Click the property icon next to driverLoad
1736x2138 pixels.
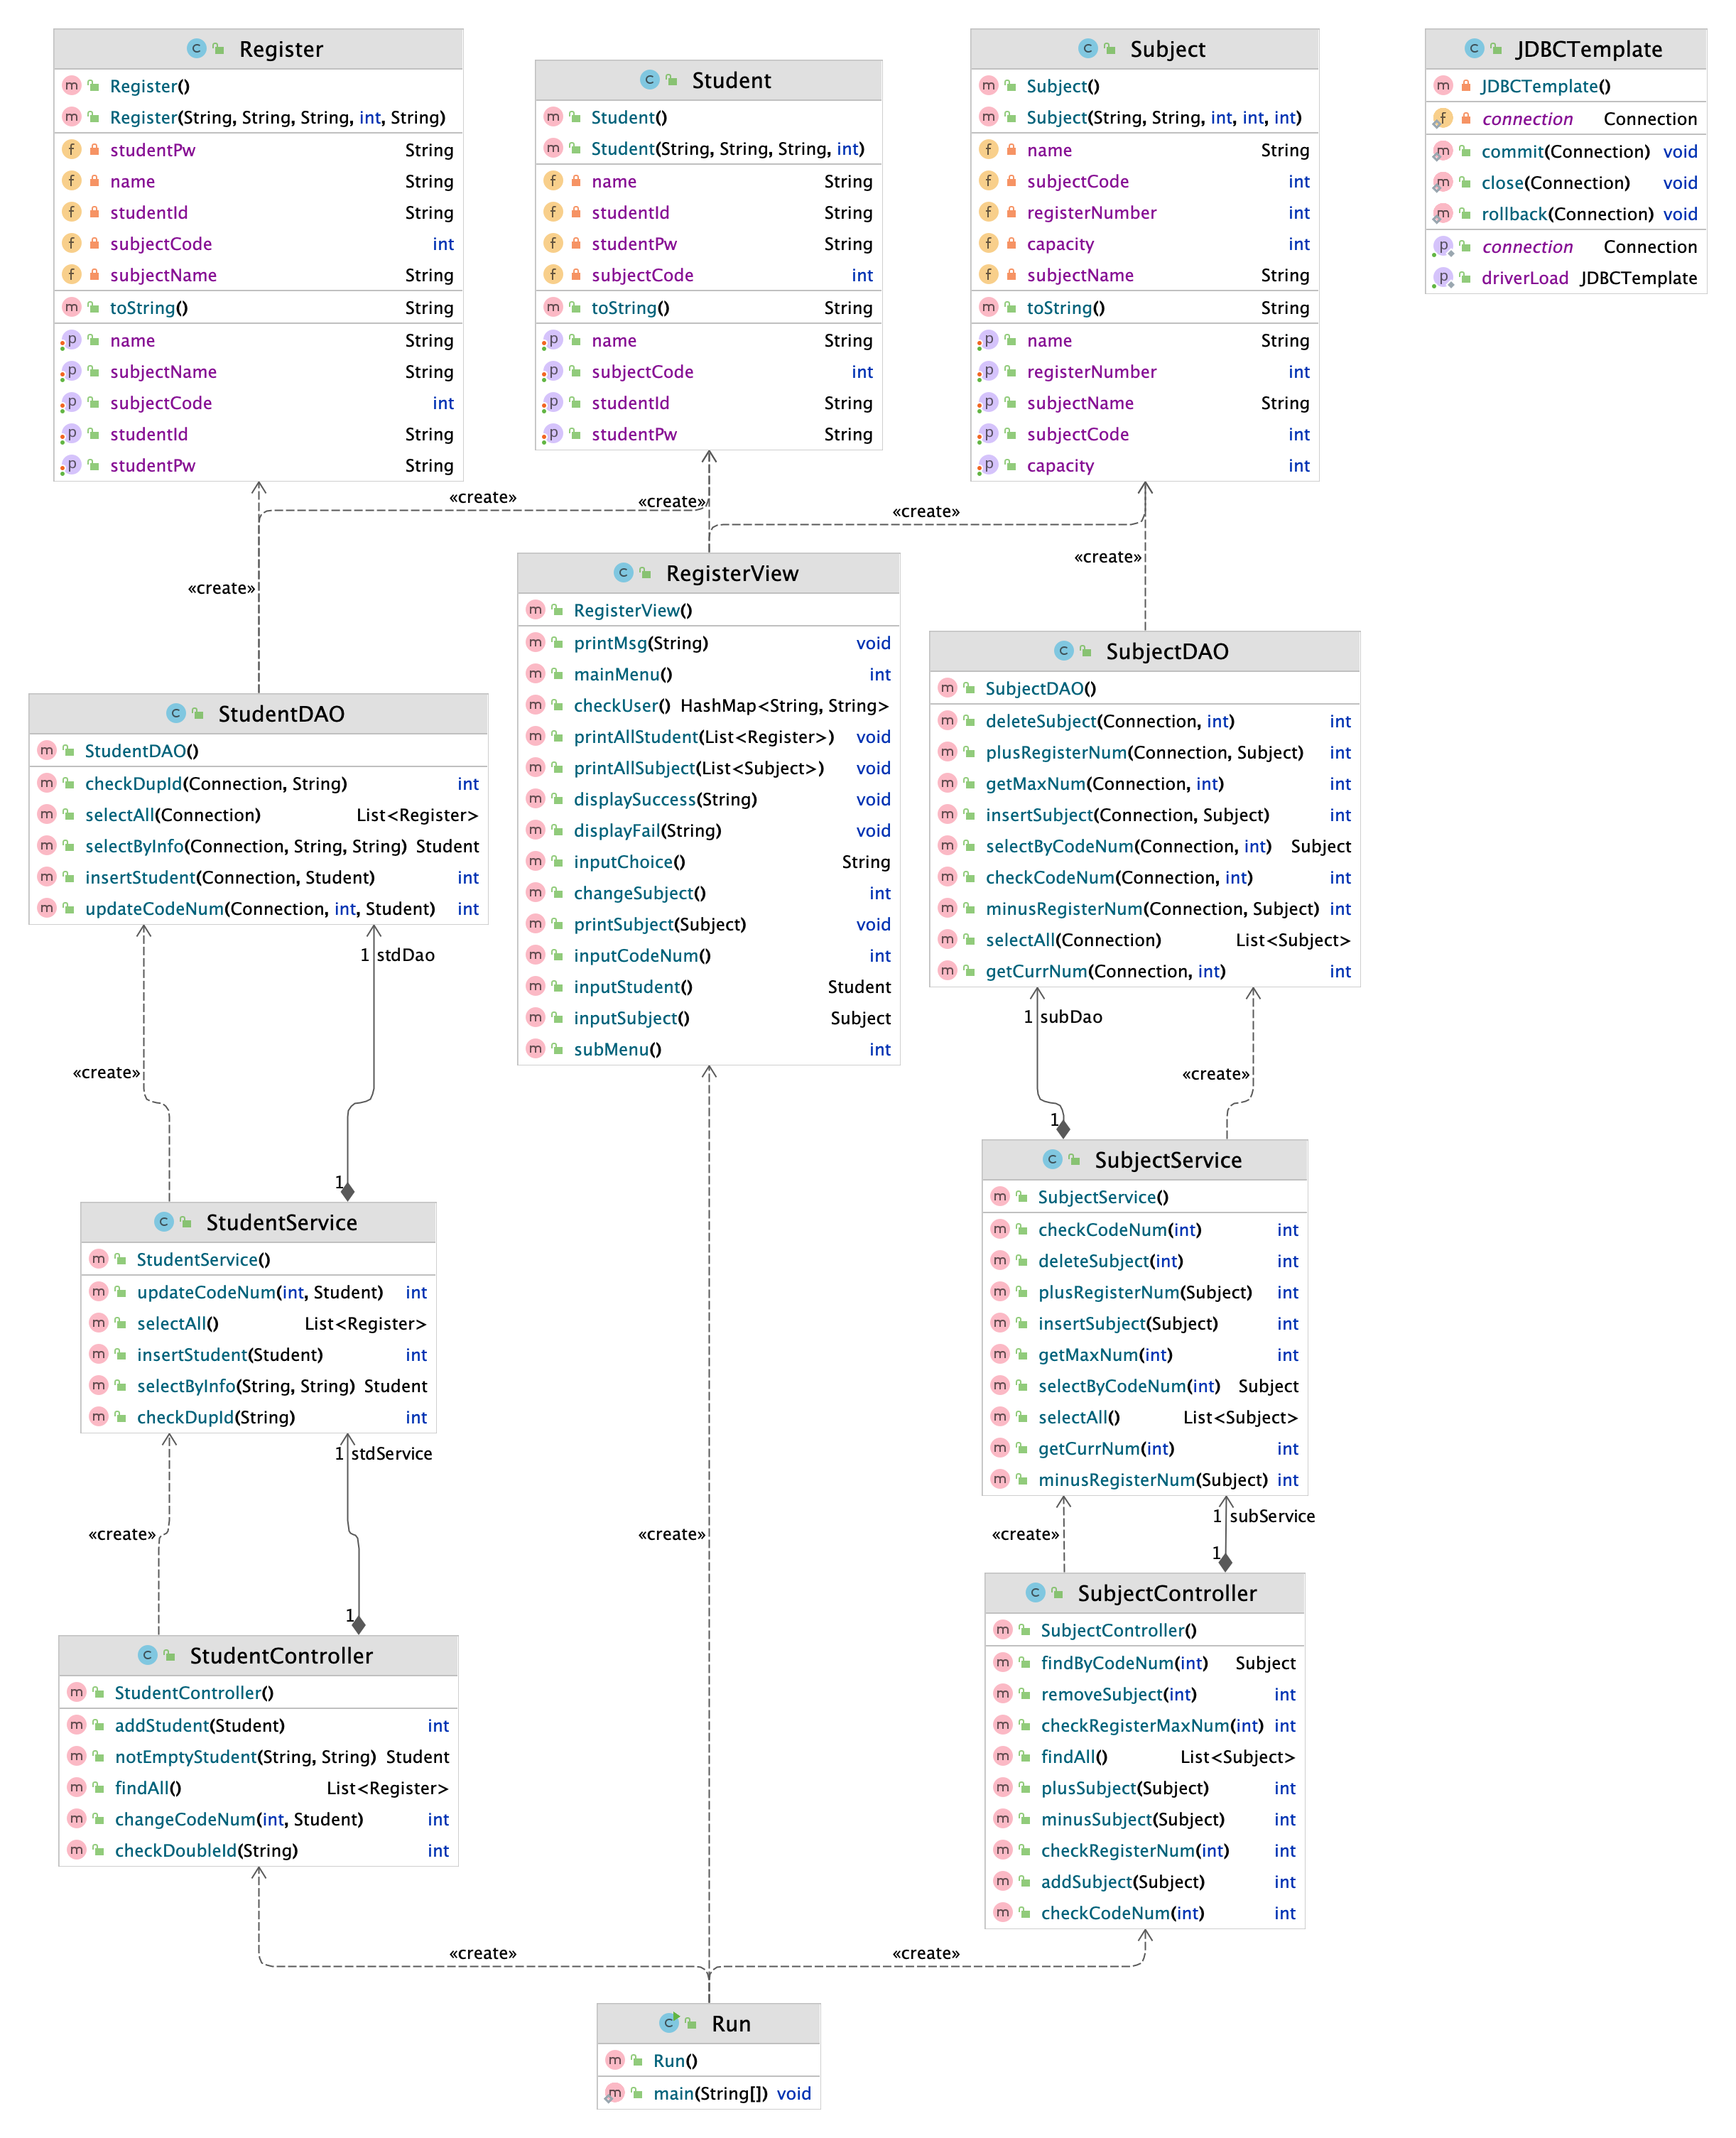tap(1442, 278)
